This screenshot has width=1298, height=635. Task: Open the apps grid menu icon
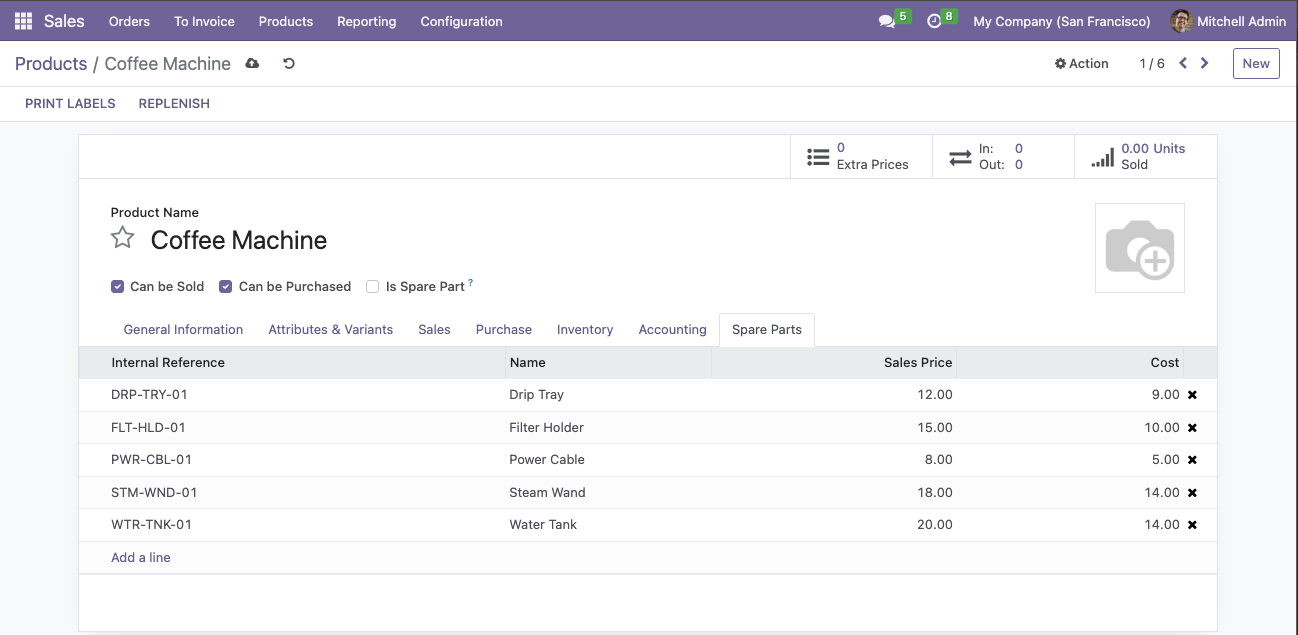click(23, 21)
